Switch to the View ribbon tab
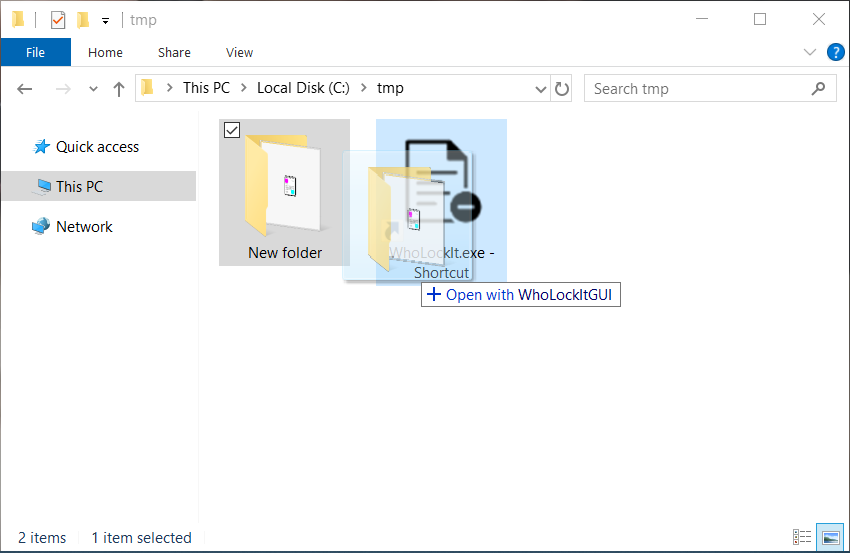This screenshot has width=850, height=553. click(239, 53)
